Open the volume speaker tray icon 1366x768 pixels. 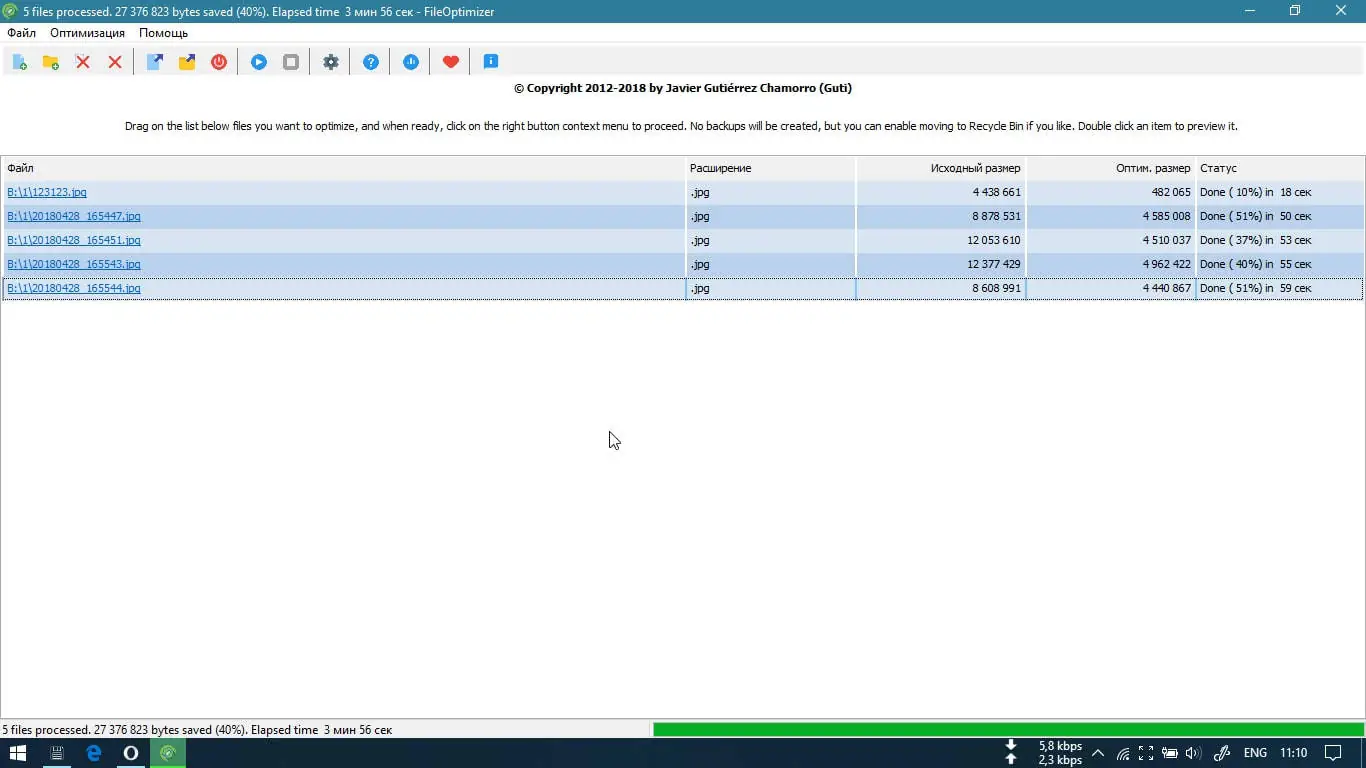(1192, 753)
